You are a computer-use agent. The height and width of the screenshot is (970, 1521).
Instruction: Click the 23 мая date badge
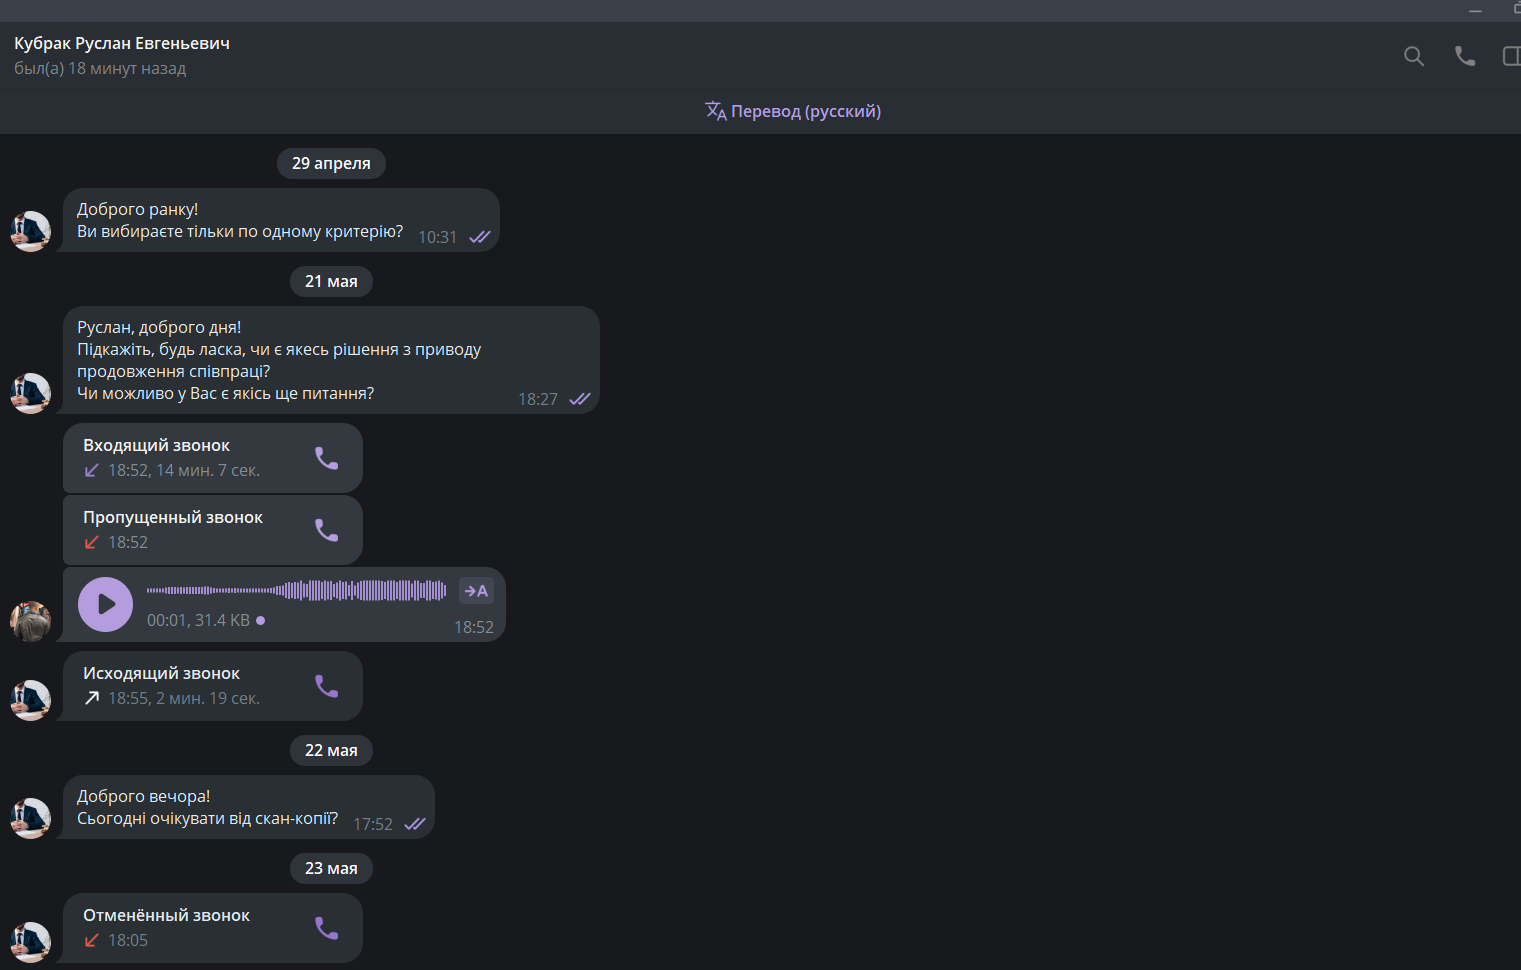coord(331,868)
